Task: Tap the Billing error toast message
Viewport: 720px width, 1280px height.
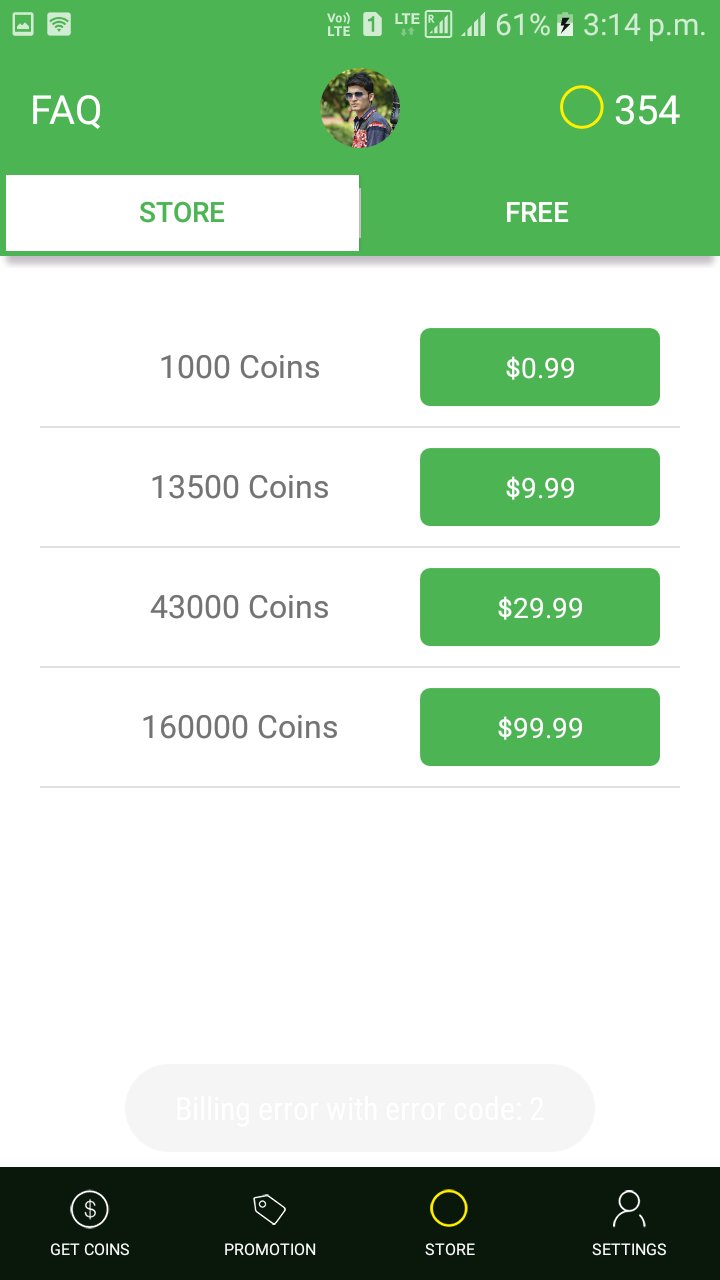Action: (360, 1108)
